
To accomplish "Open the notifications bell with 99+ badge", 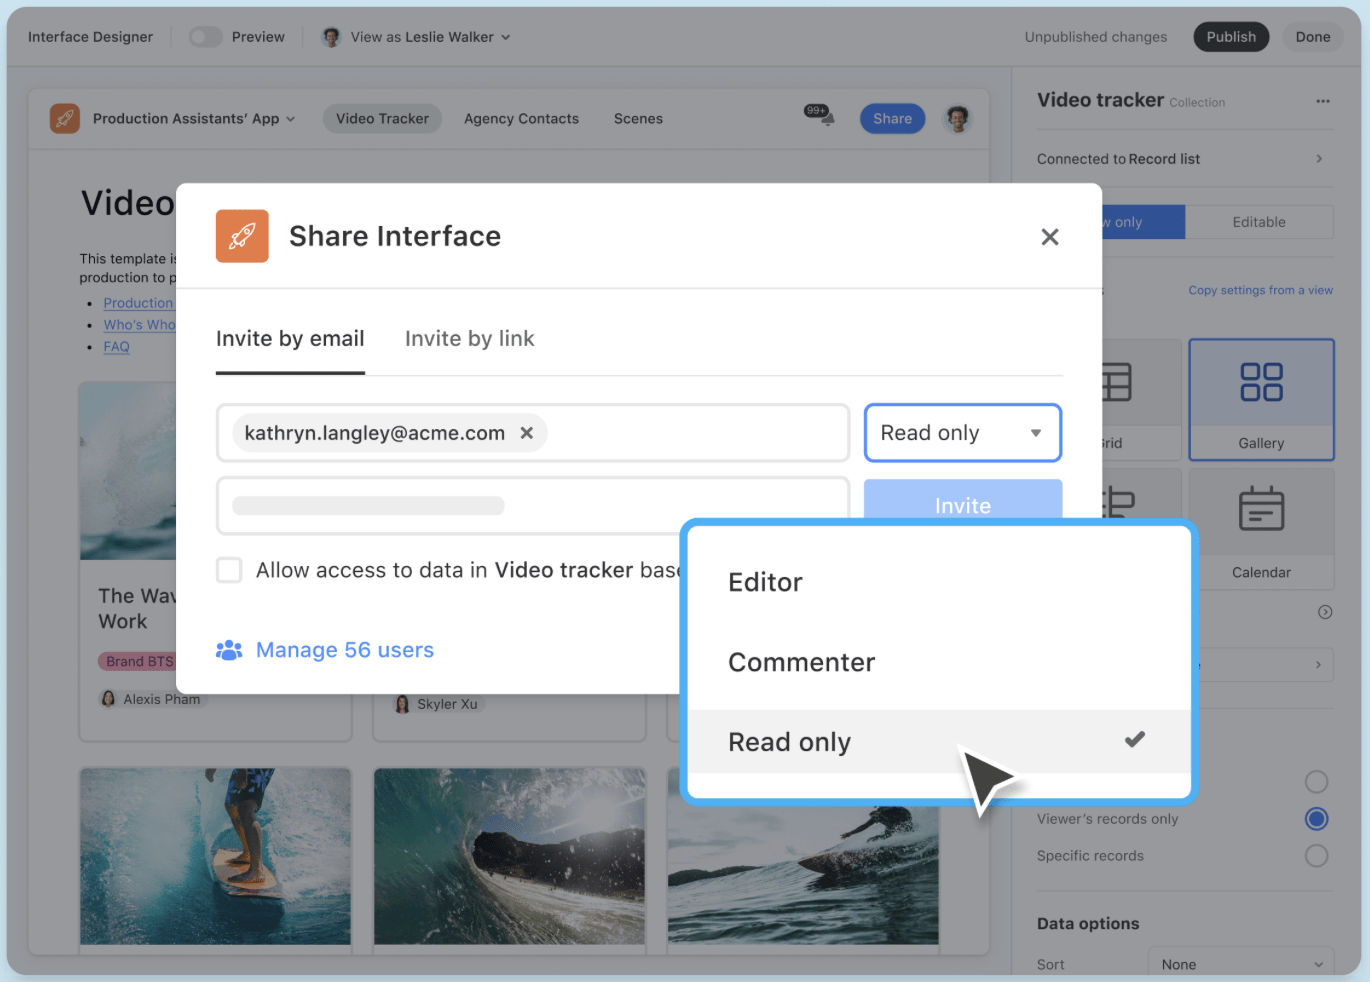I will pyautogui.click(x=820, y=115).
